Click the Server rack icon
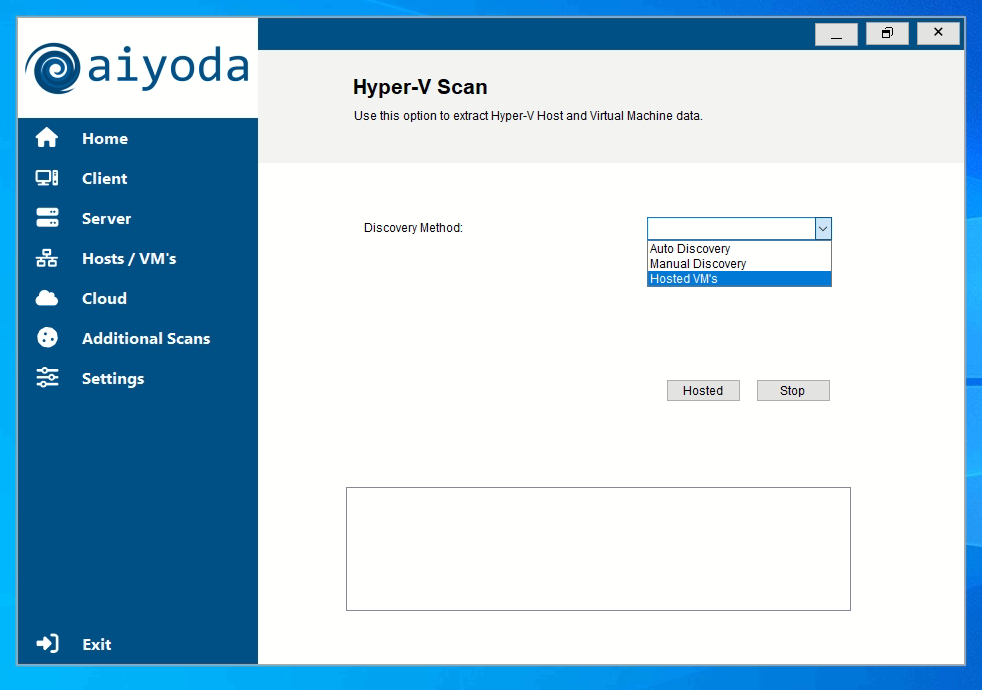Viewport: 982px width, 690px height. pos(47,218)
